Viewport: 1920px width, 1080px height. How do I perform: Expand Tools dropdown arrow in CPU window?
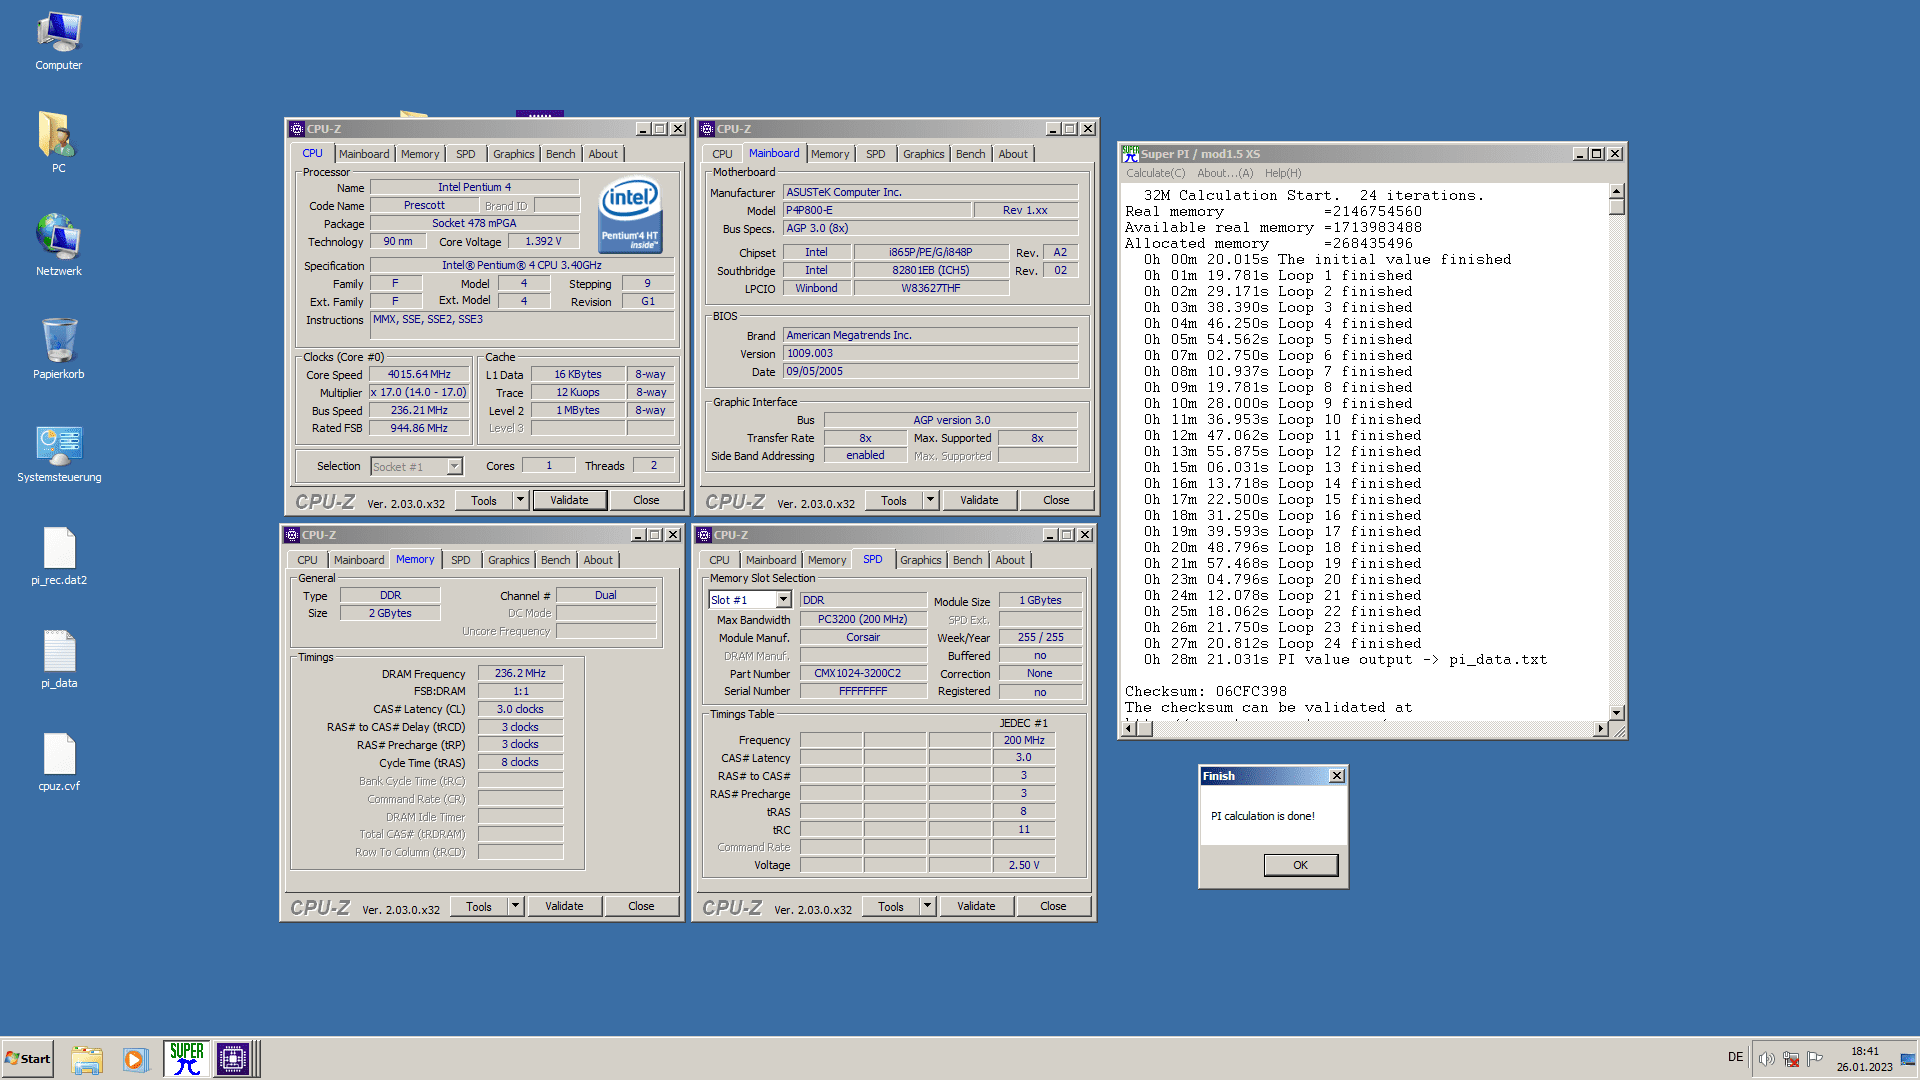[x=520, y=500]
